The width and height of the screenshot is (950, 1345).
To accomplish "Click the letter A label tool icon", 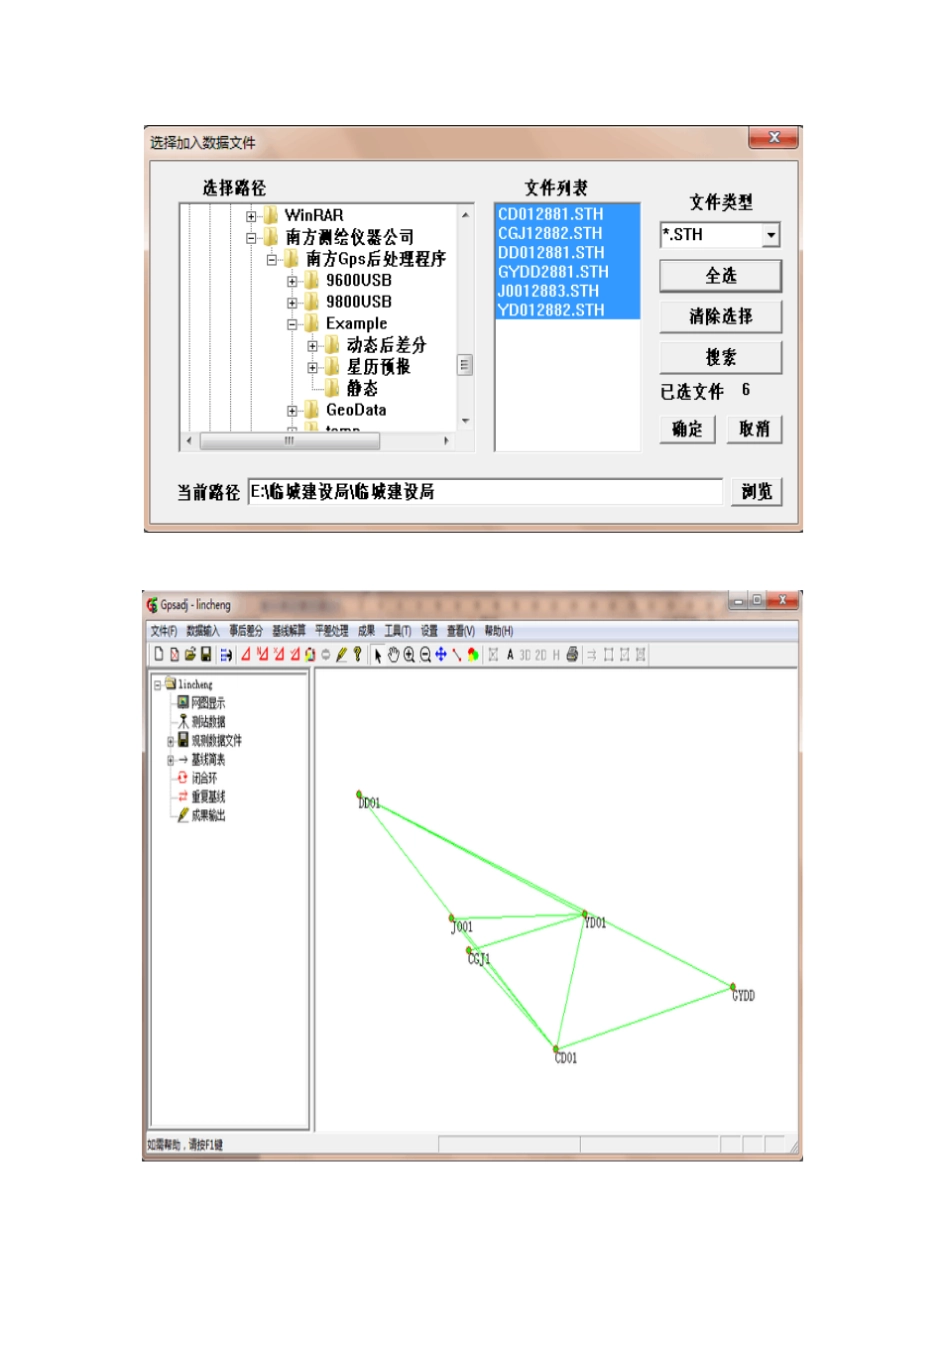I will click(510, 654).
